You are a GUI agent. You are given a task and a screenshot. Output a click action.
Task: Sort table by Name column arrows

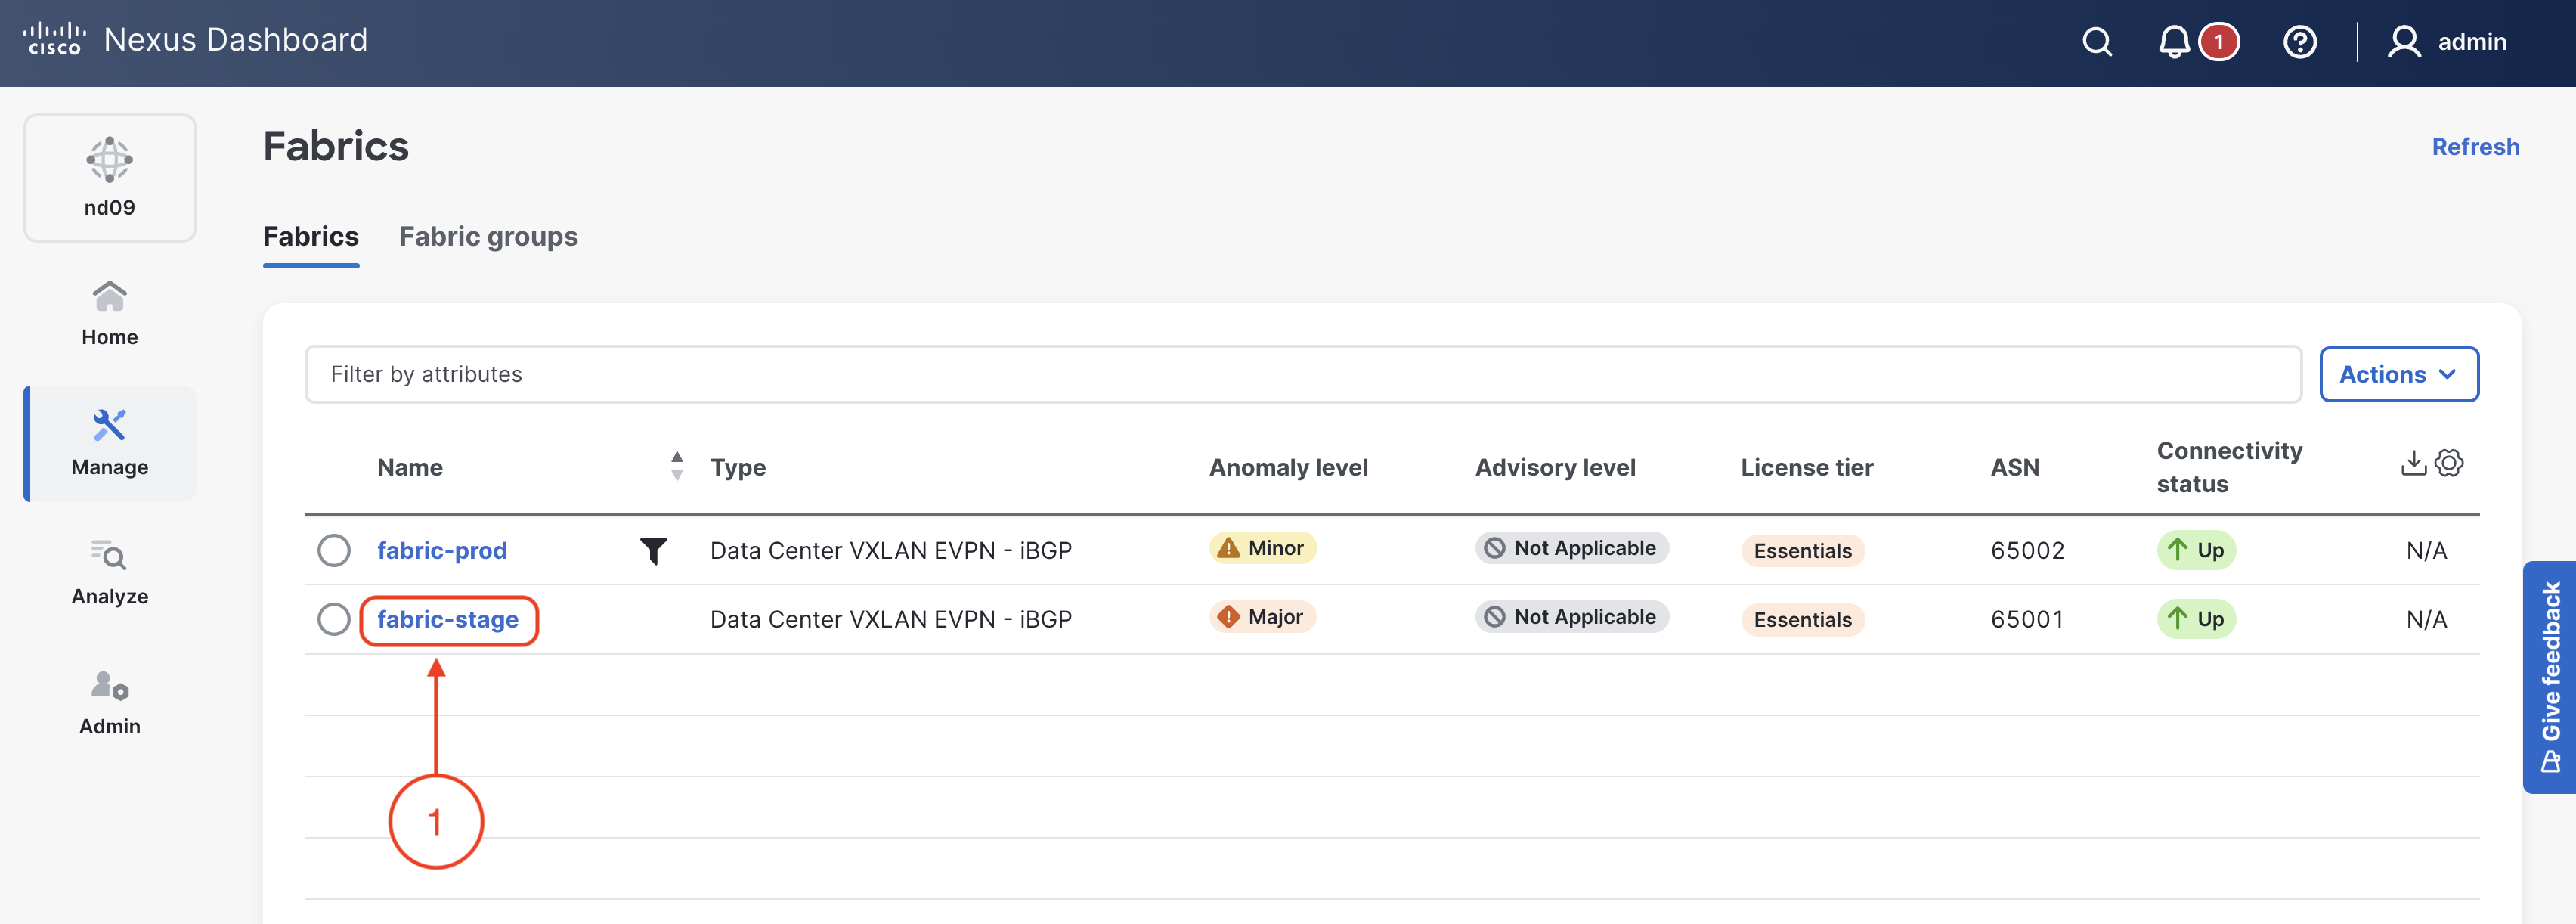click(x=677, y=466)
